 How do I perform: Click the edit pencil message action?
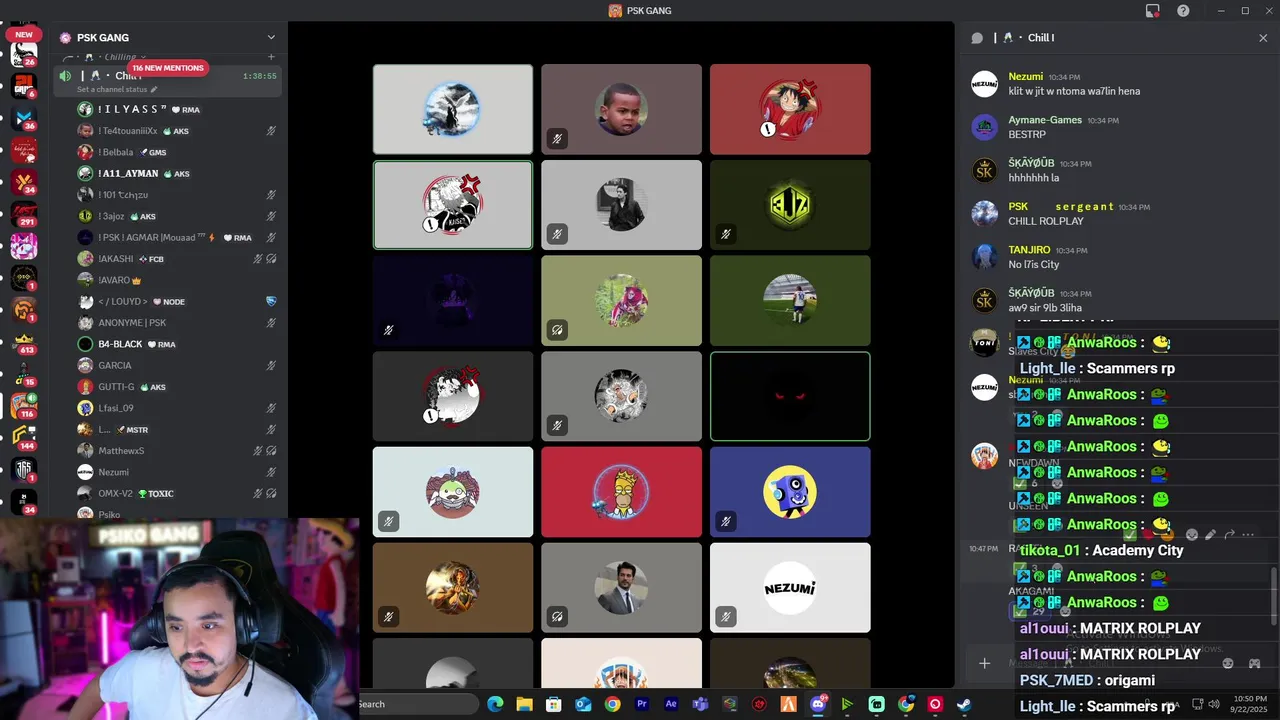1210,535
